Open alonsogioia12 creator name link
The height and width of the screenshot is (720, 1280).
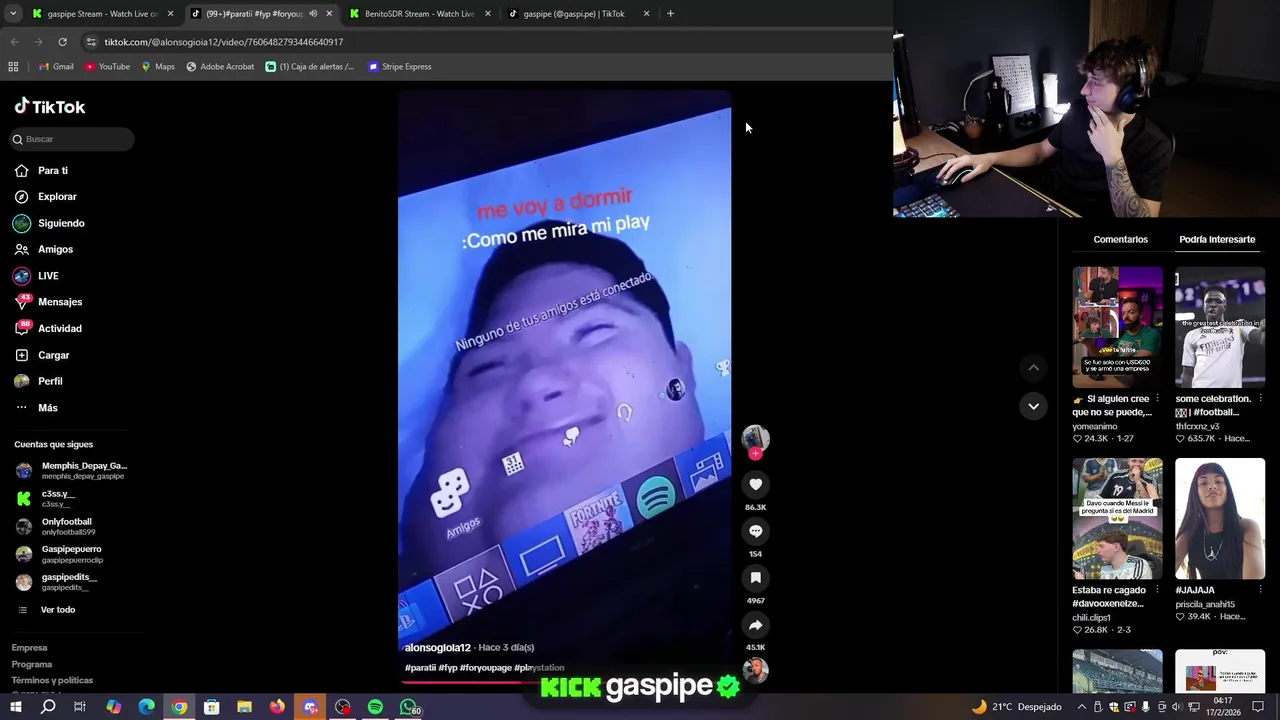[x=437, y=648]
